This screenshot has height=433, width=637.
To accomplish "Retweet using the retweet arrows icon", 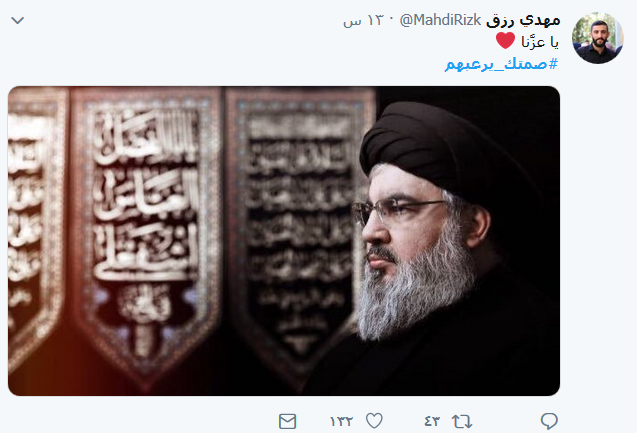I will pyautogui.click(x=462, y=421).
